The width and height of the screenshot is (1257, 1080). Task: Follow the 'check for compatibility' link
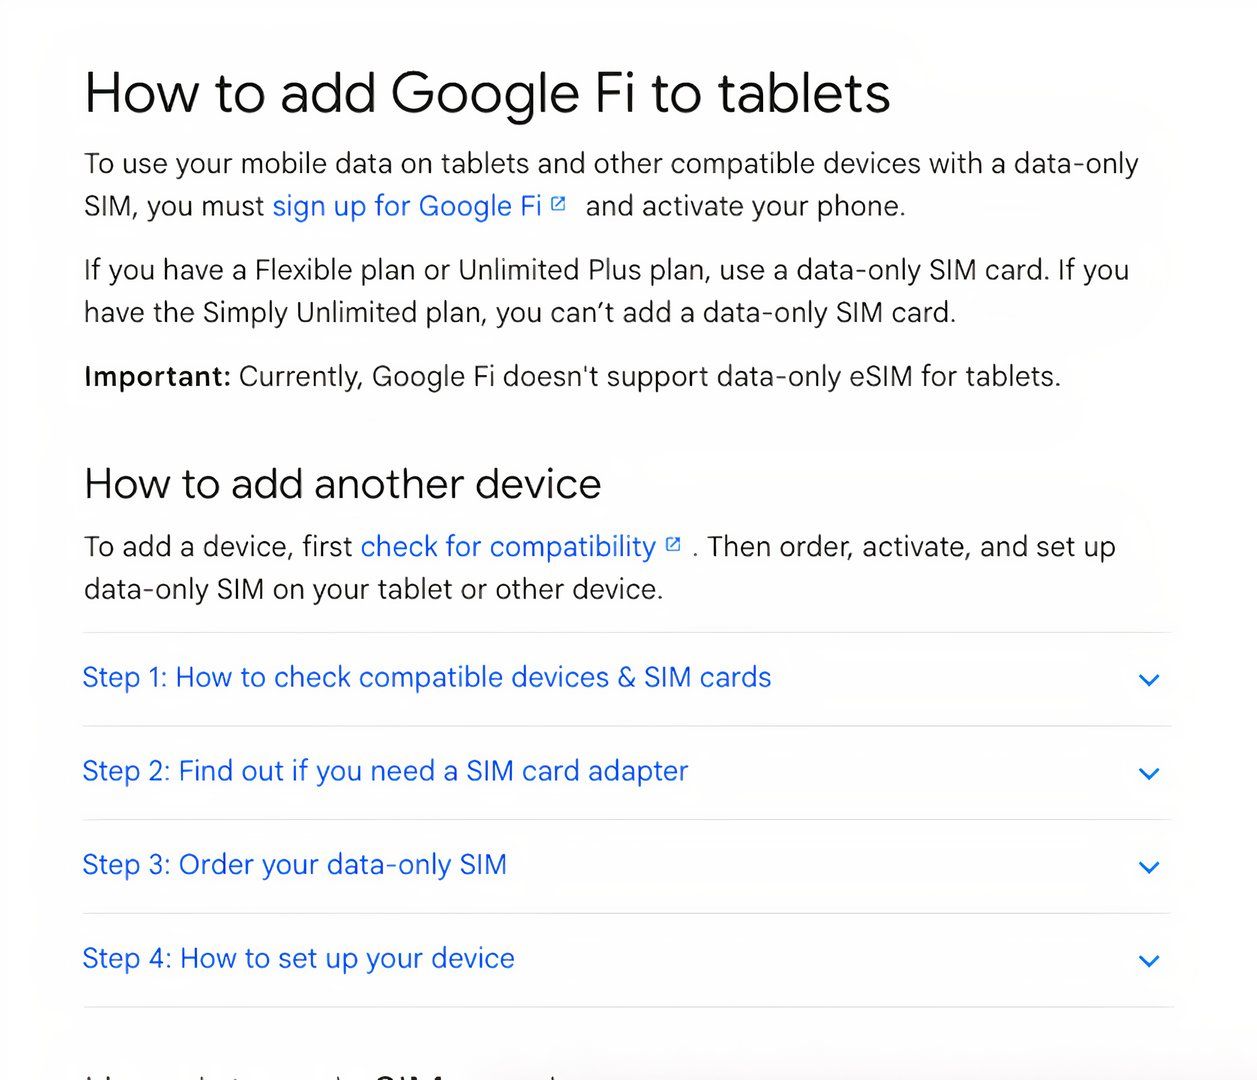tap(507, 547)
